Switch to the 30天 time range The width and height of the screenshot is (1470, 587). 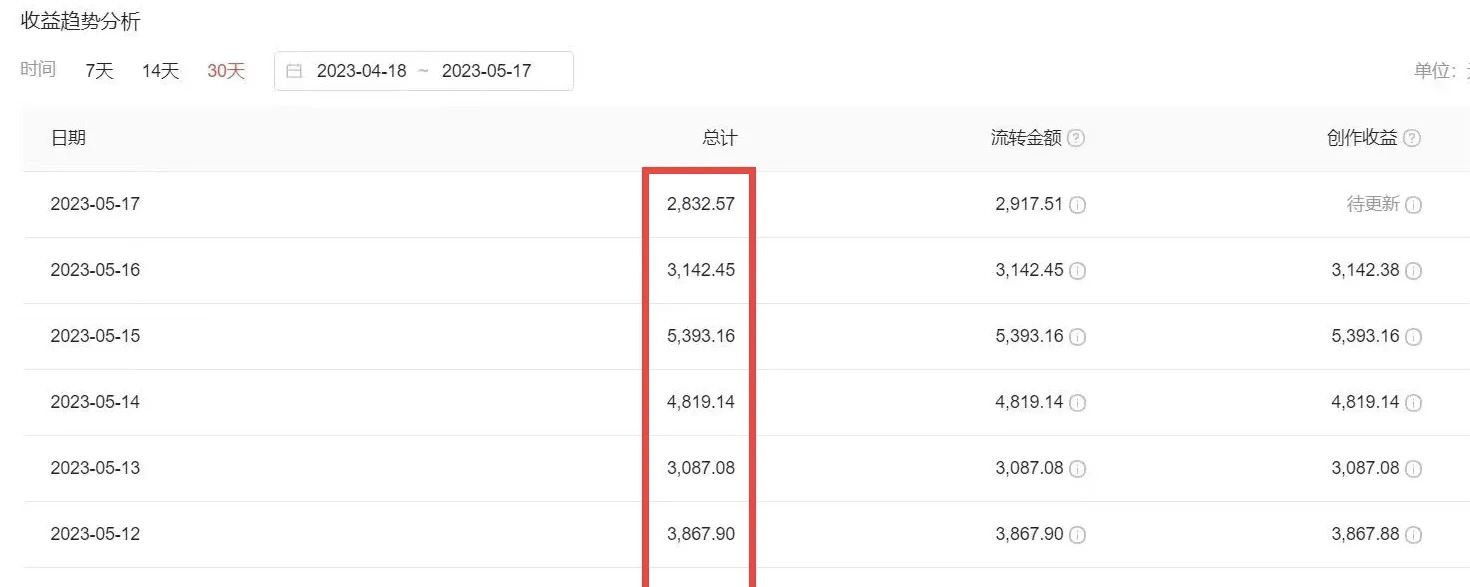pos(226,71)
